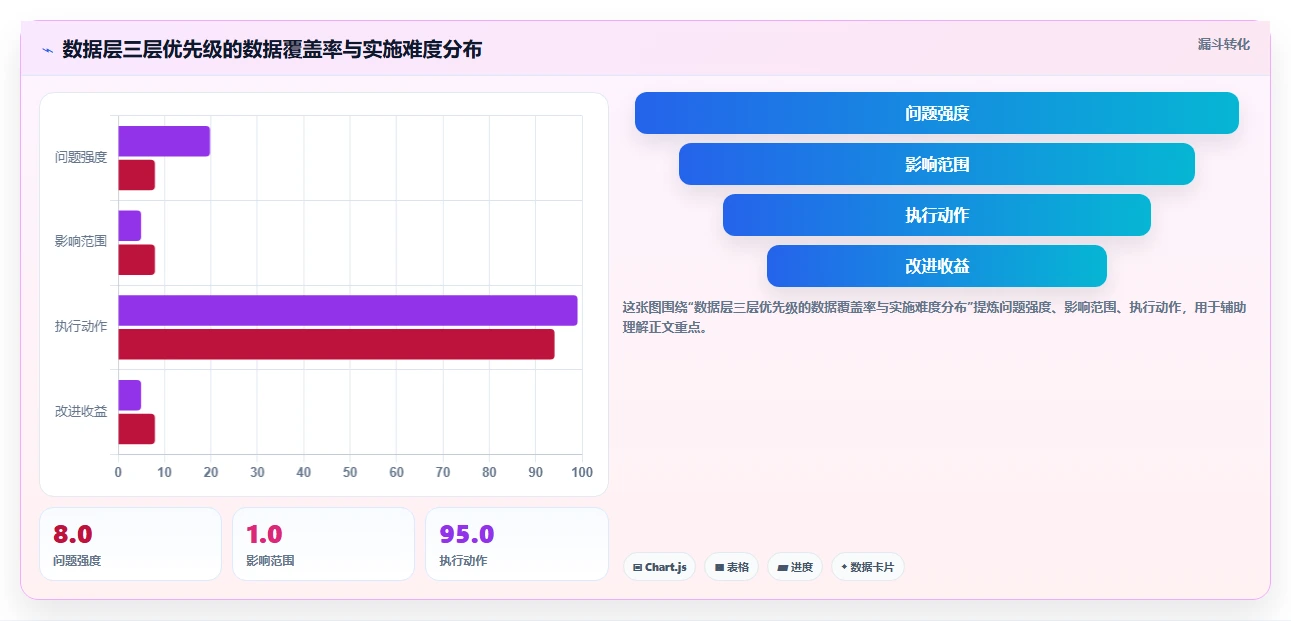Click the purple 问题强度 bar in chart
This screenshot has height=621, width=1291.
pos(164,141)
